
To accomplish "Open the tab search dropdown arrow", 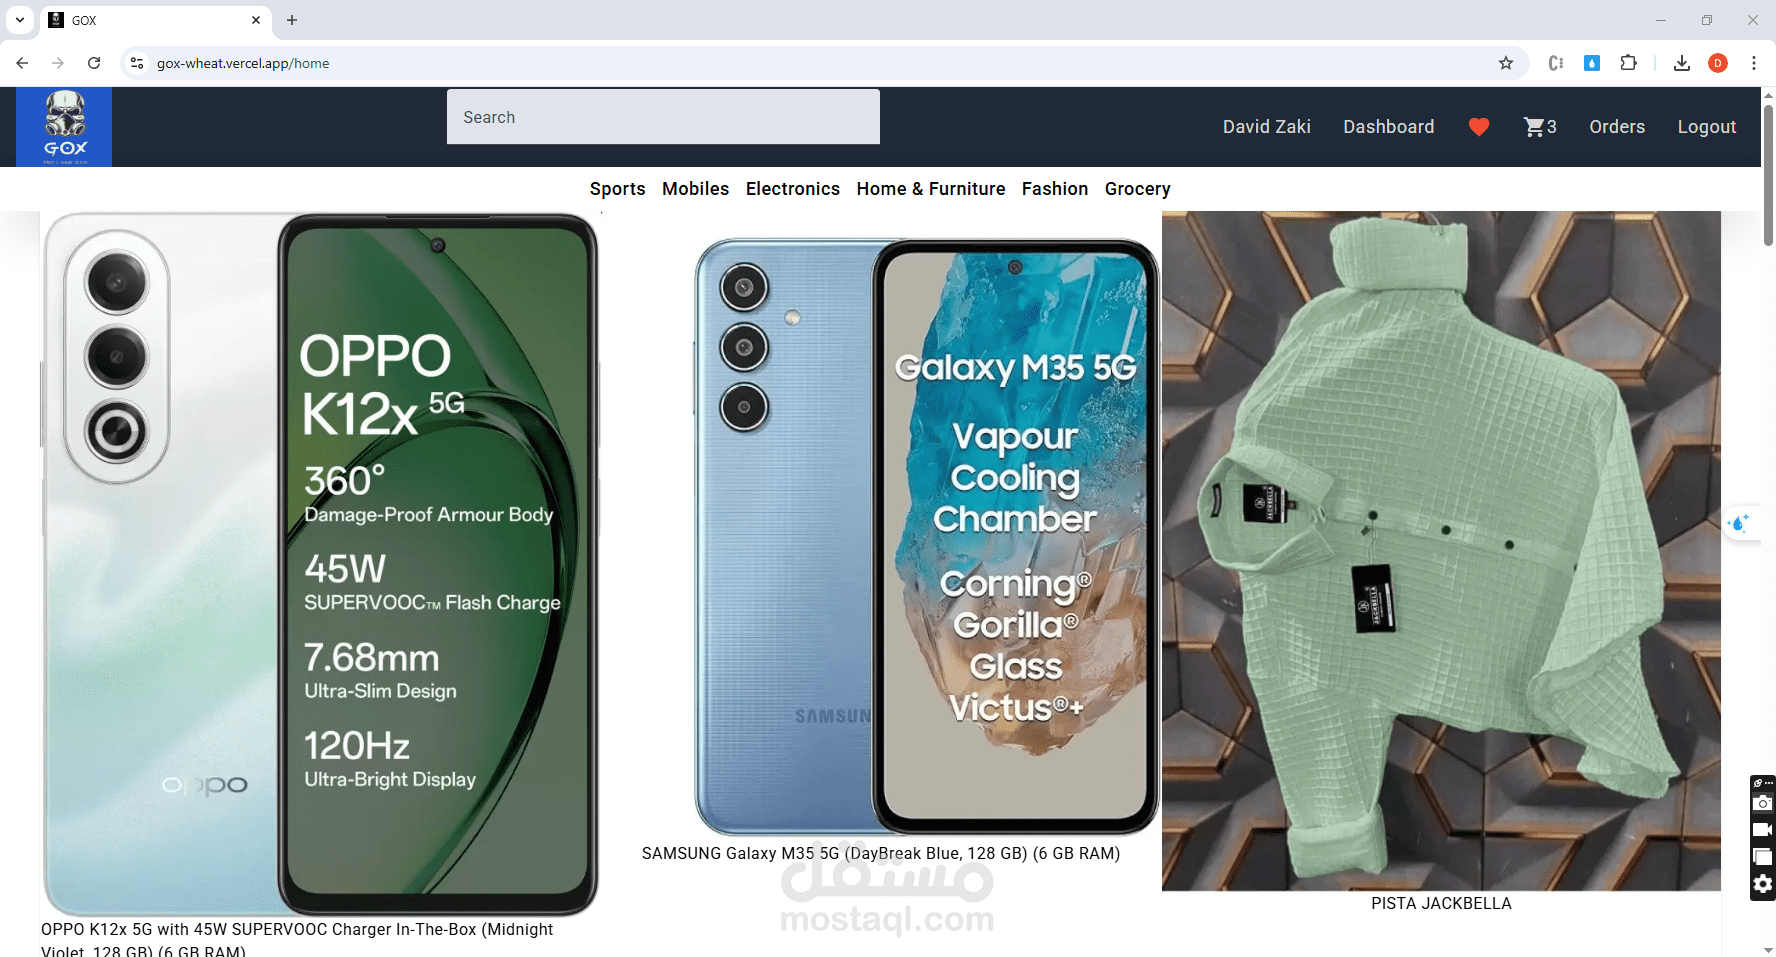I will [x=20, y=20].
